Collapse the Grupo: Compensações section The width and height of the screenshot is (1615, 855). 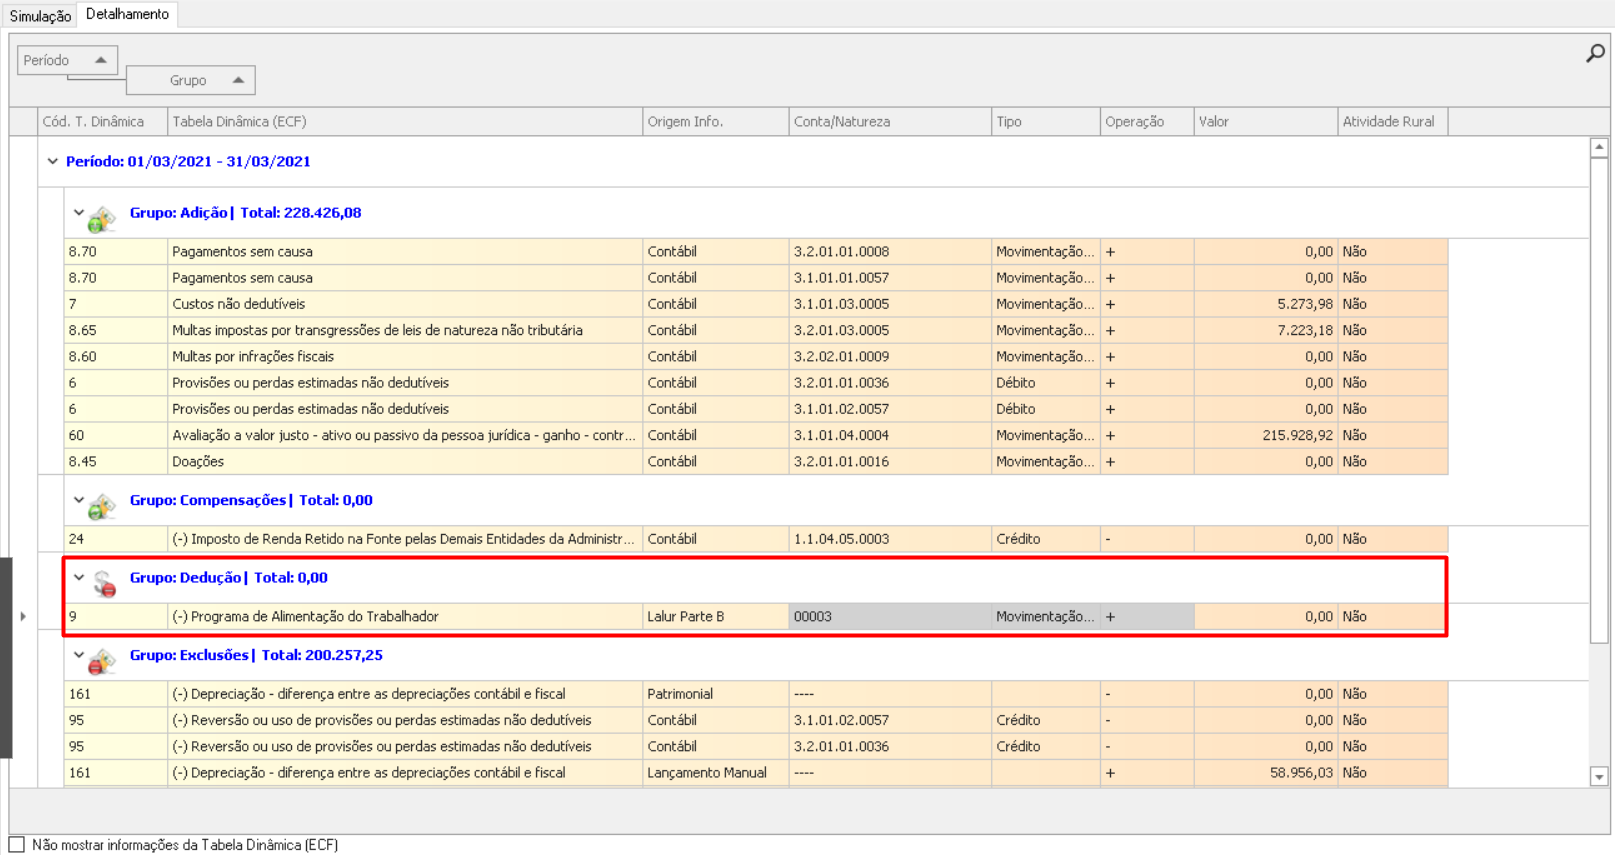[x=79, y=500]
